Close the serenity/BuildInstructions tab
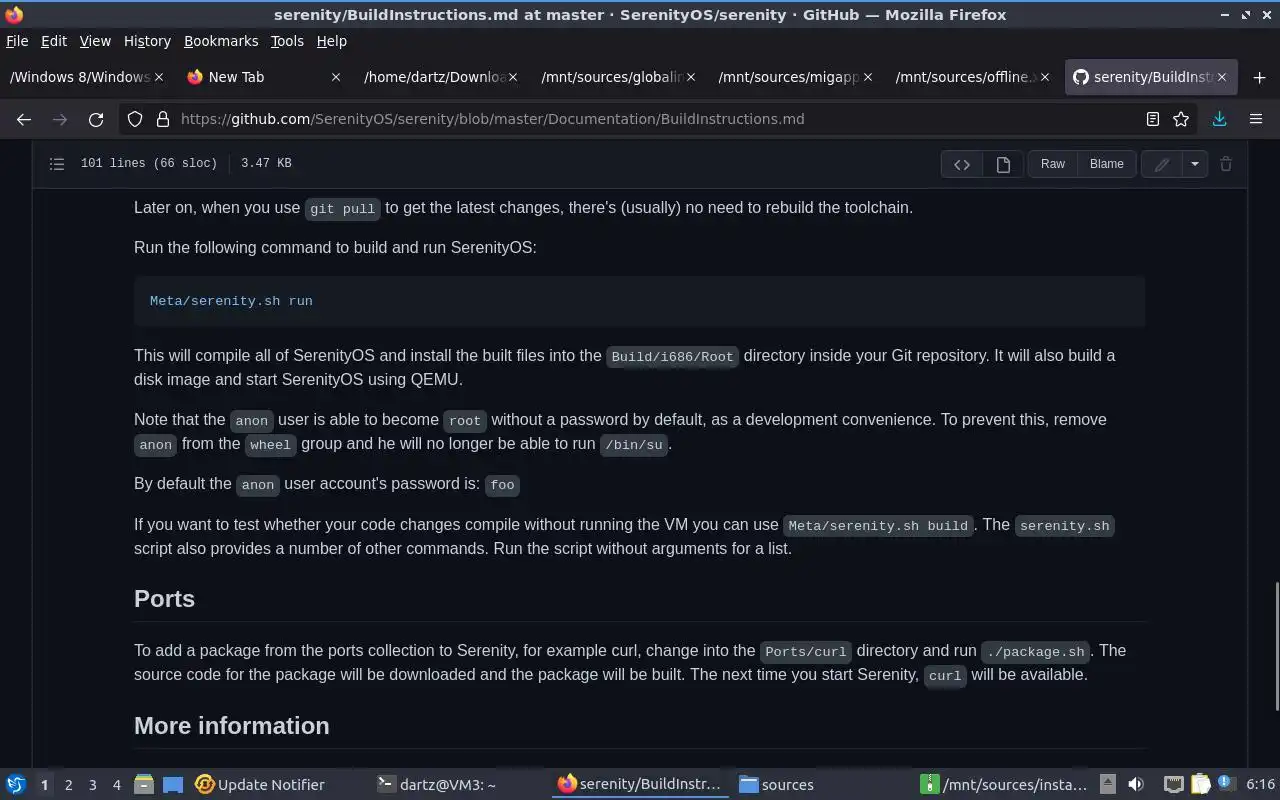Image resolution: width=1280 pixels, height=800 pixels. point(1221,77)
